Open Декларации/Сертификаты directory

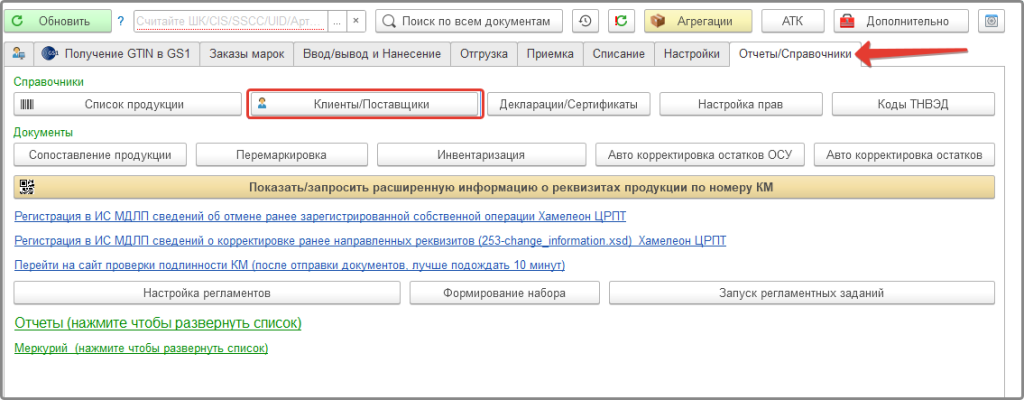click(568, 104)
